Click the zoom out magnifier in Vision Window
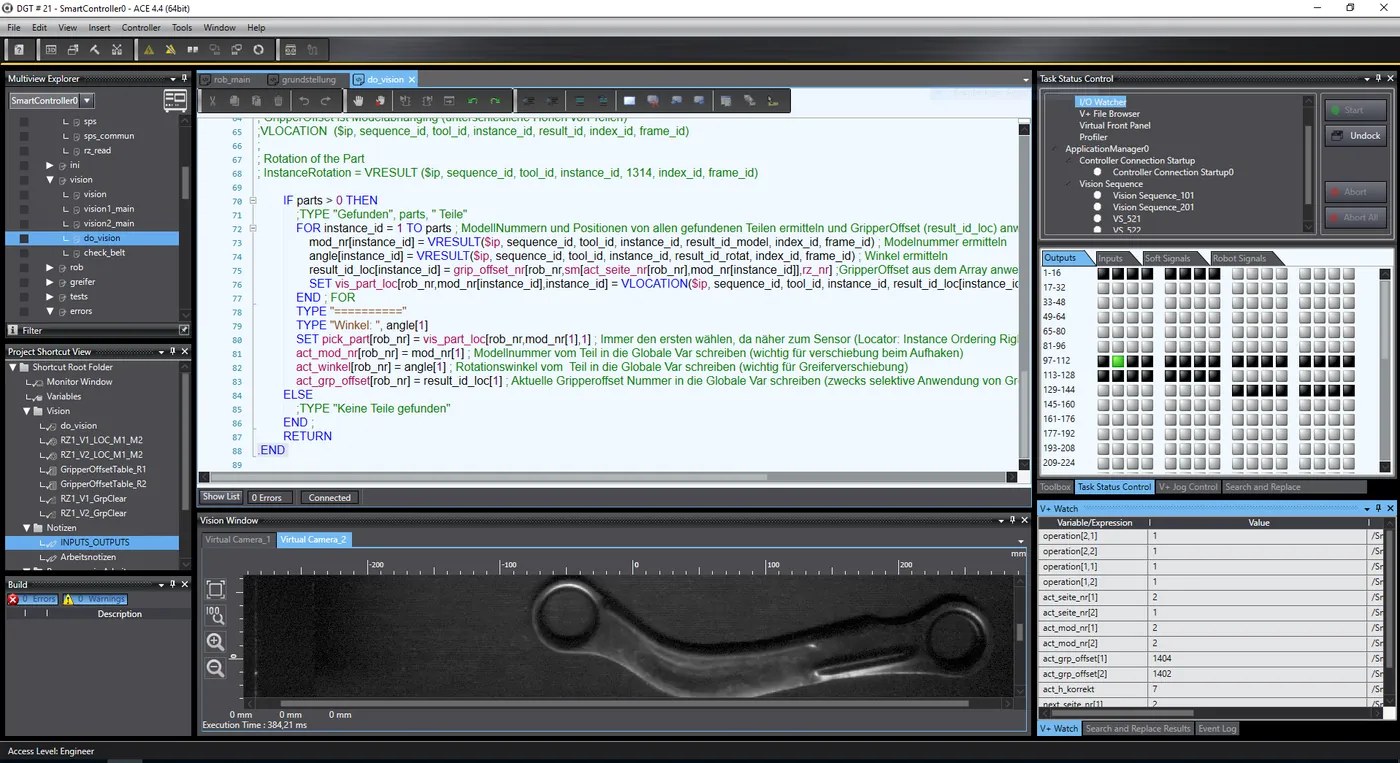 215,668
